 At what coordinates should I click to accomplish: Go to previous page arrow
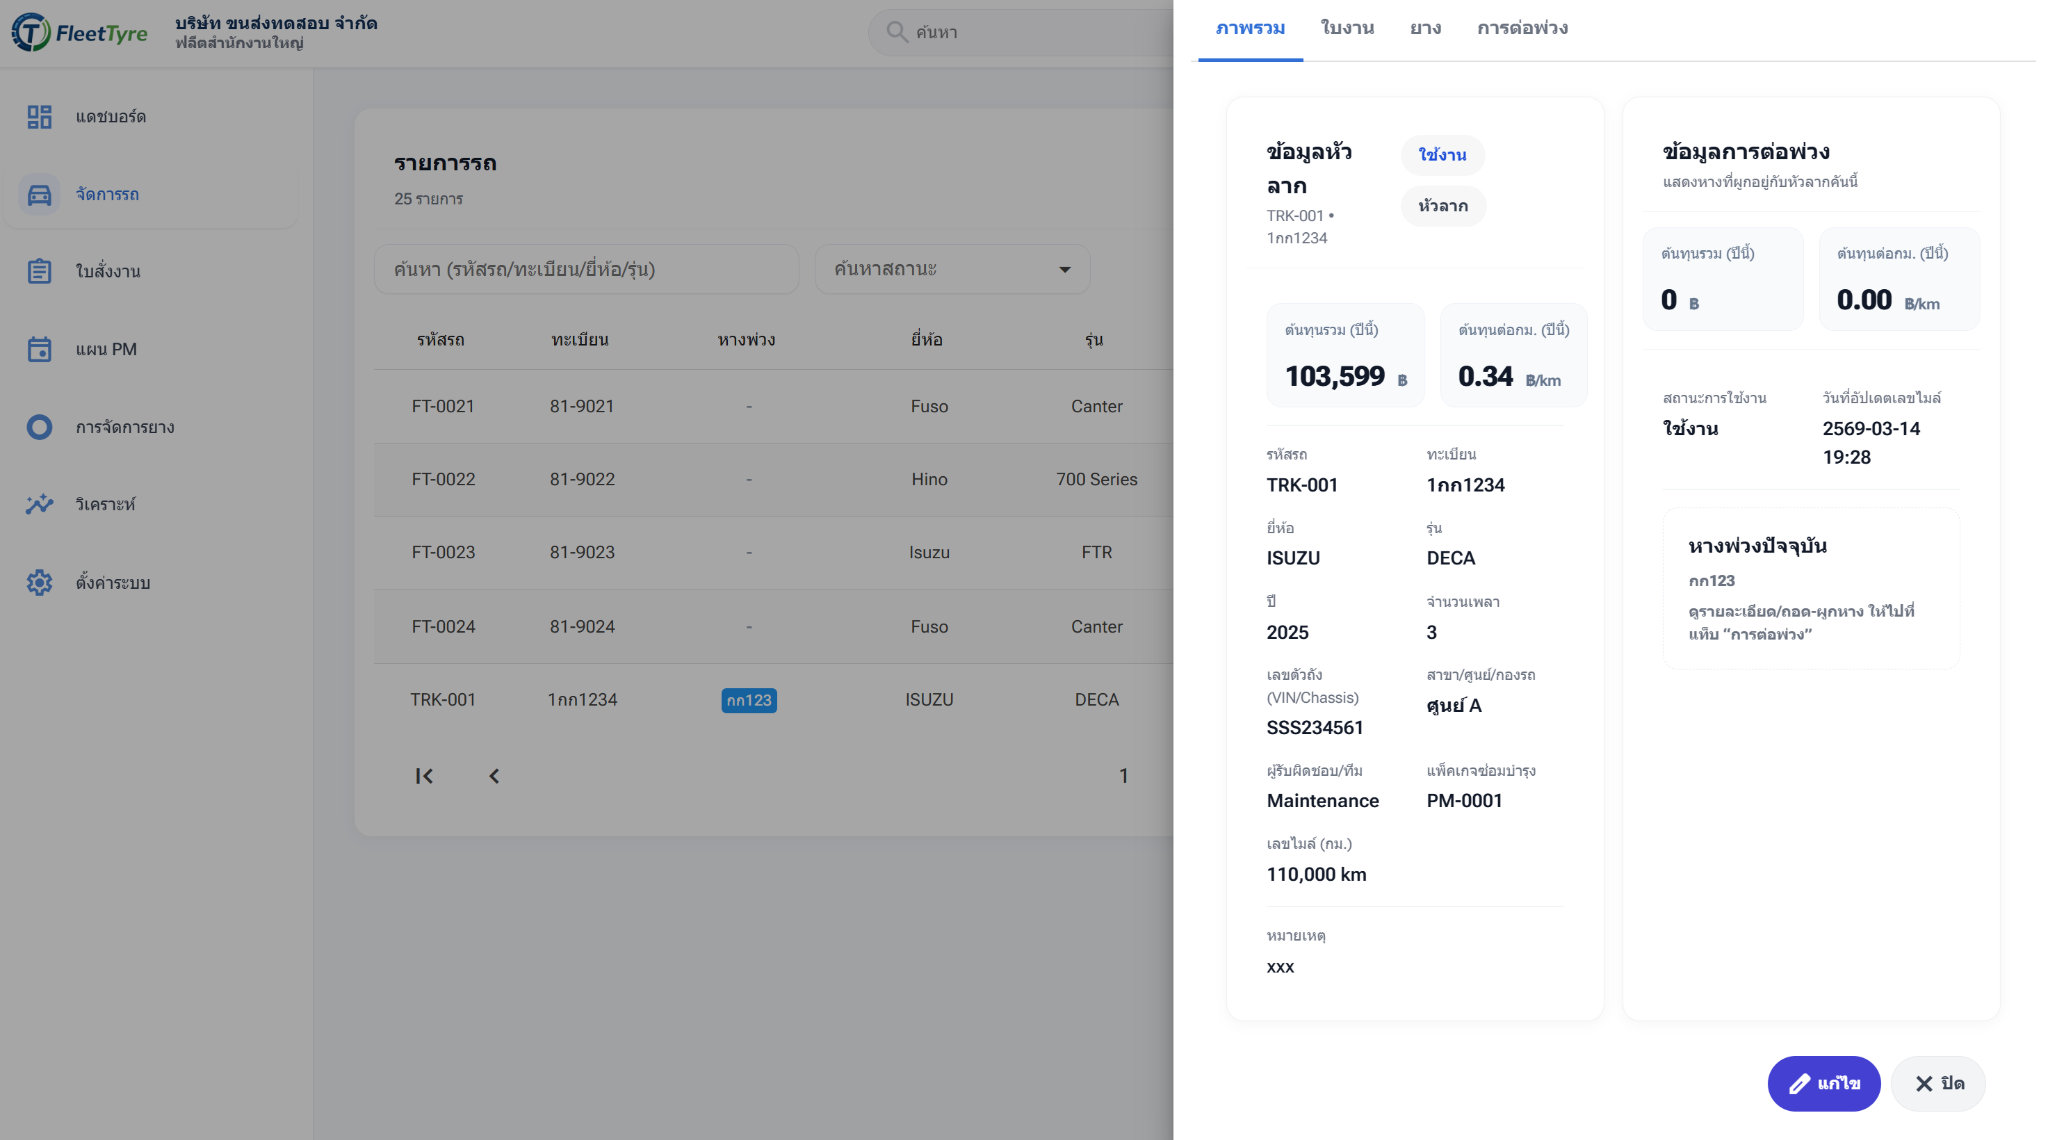click(494, 776)
